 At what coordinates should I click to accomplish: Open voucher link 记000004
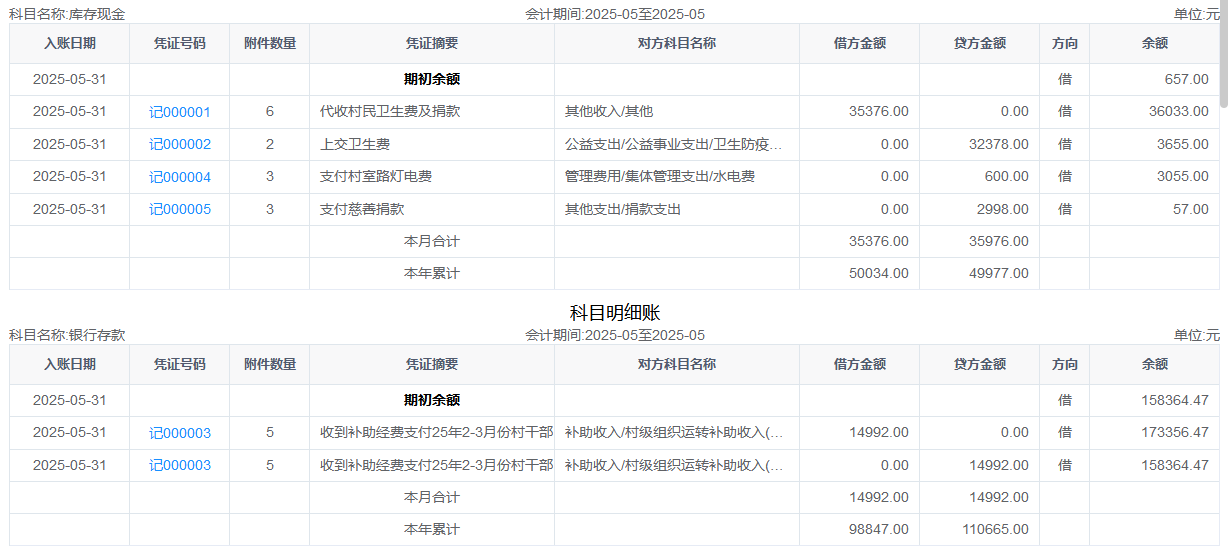[180, 177]
